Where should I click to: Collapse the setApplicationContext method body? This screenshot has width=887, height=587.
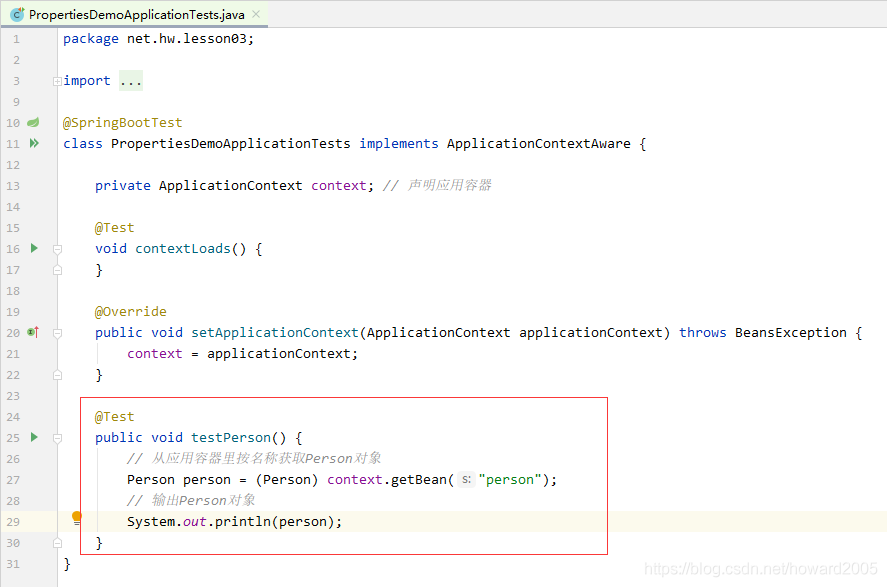[x=57, y=333]
